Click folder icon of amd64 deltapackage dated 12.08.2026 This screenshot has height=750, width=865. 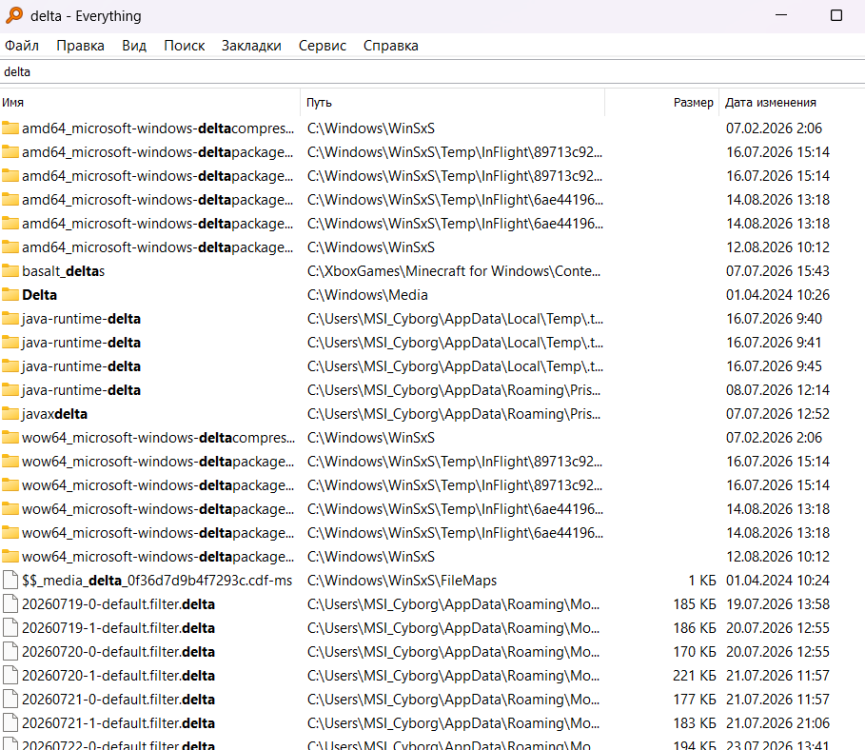pyautogui.click(x=10, y=247)
